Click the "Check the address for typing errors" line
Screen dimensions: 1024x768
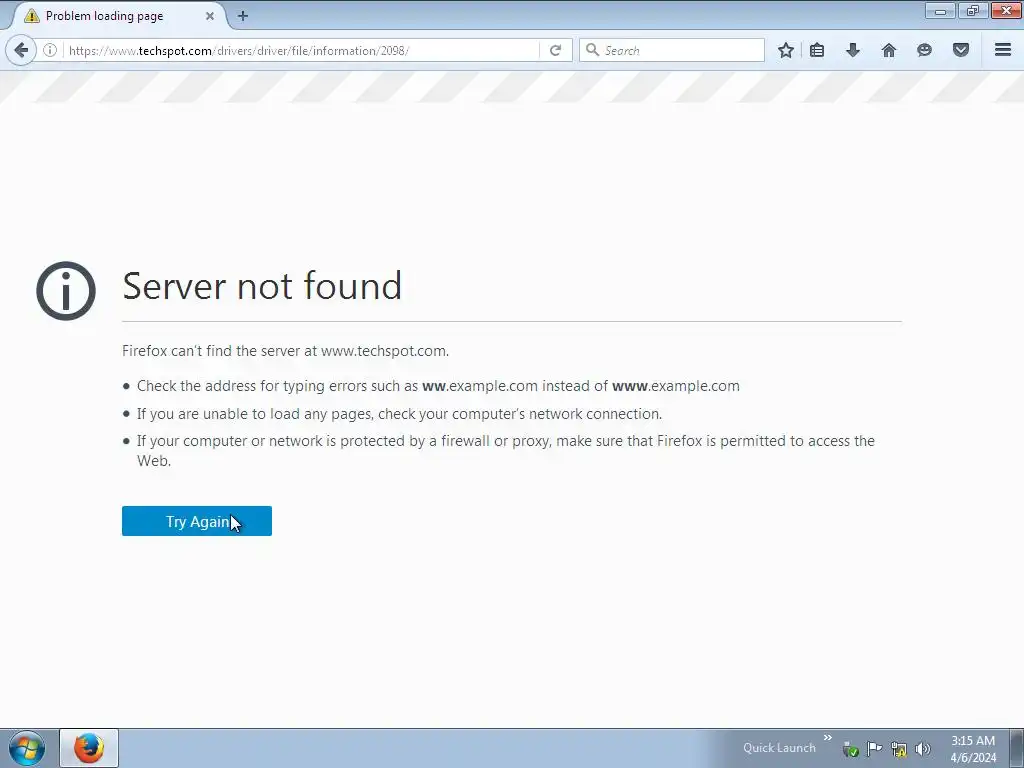click(x=438, y=386)
